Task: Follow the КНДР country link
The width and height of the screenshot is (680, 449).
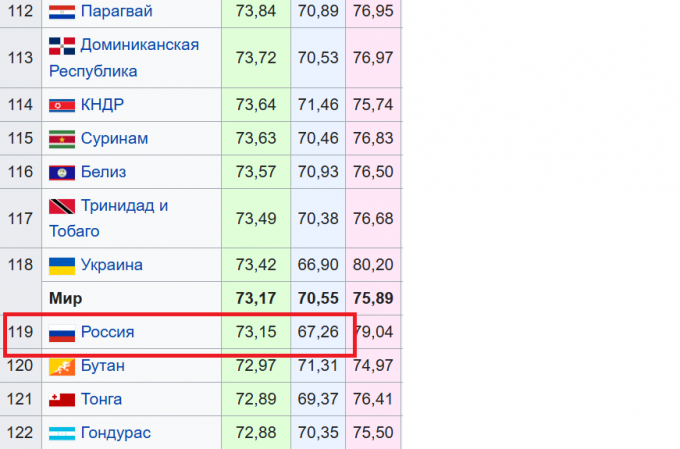Action: pyautogui.click(x=101, y=105)
